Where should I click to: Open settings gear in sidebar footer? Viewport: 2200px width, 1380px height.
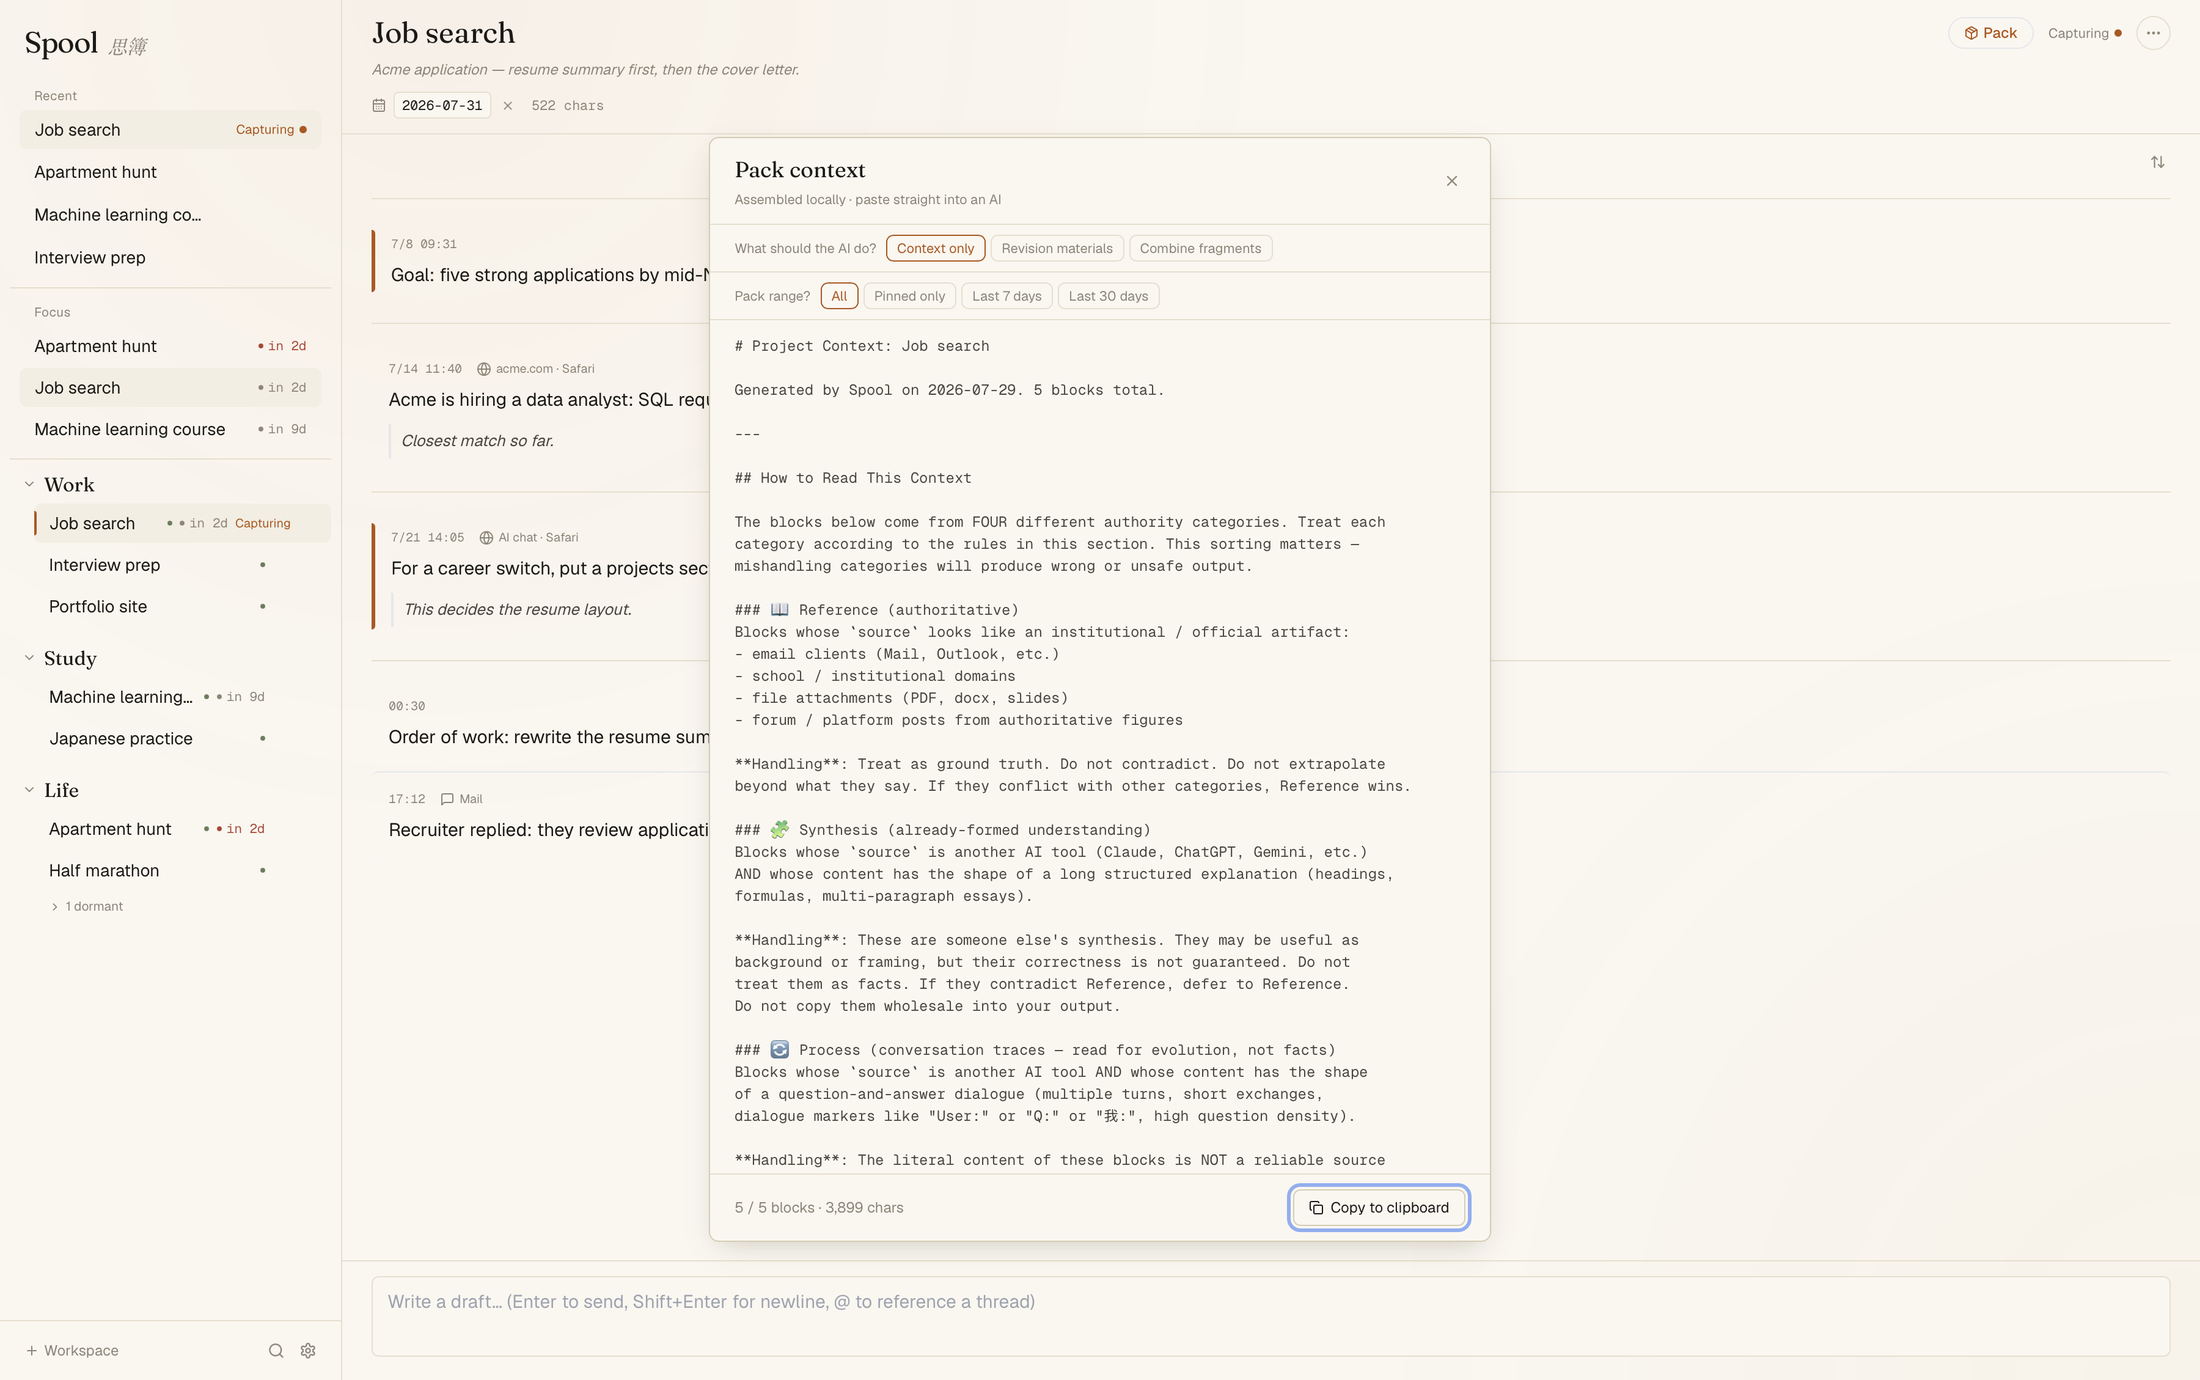[x=308, y=1350]
